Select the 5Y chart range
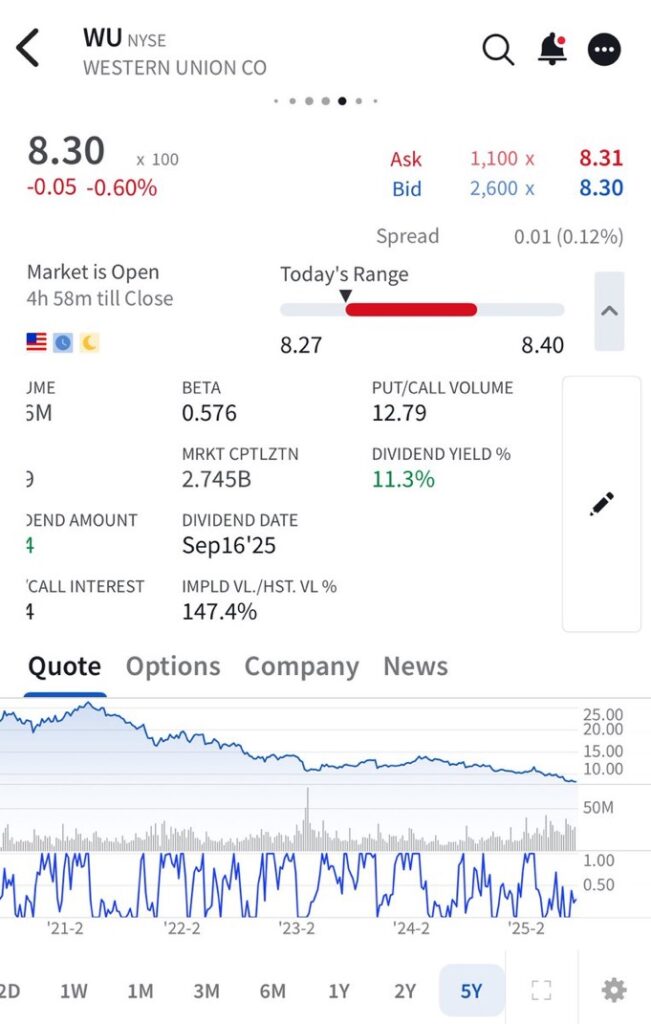The image size is (651, 1024). click(471, 991)
